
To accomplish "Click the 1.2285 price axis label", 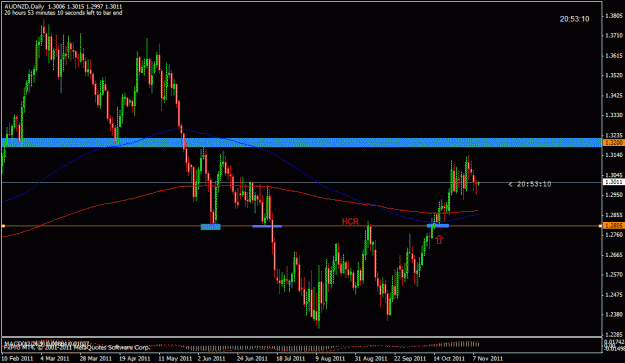I will click(613, 335).
